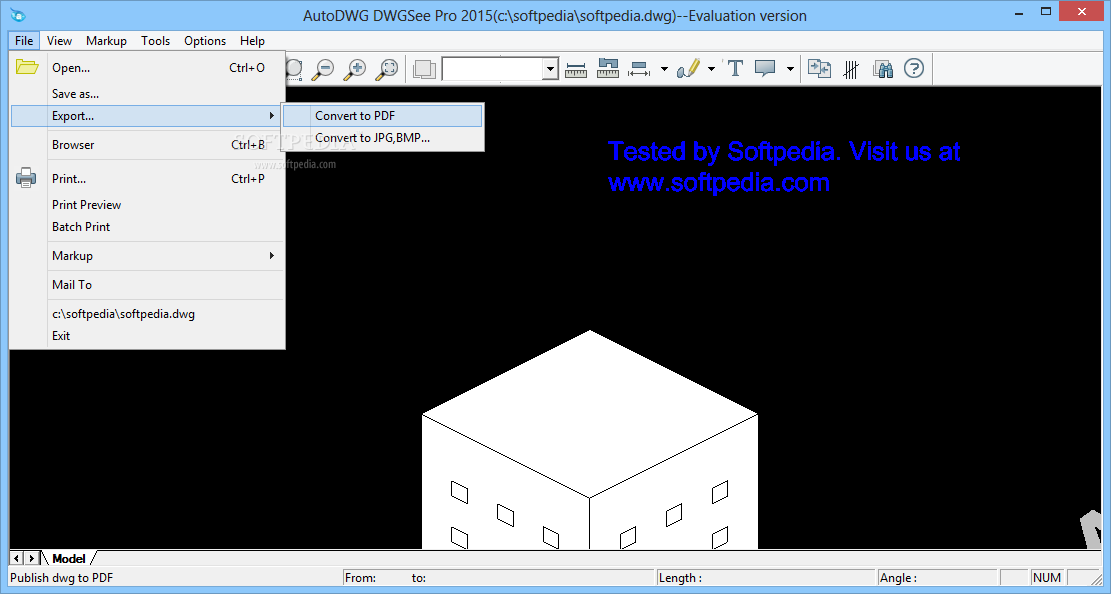Image resolution: width=1111 pixels, height=594 pixels.
Task: Click the zoom in magnifier icon
Action: 355,69
